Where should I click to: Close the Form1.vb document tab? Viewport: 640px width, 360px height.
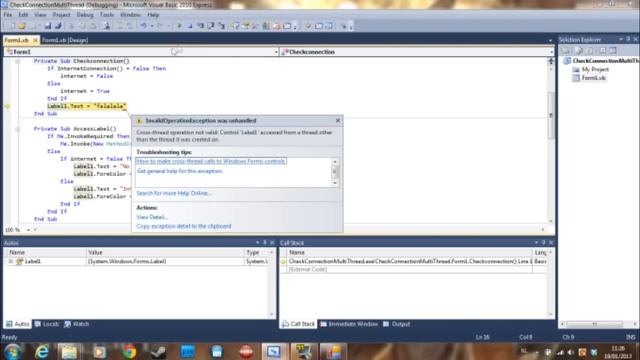tap(36, 40)
